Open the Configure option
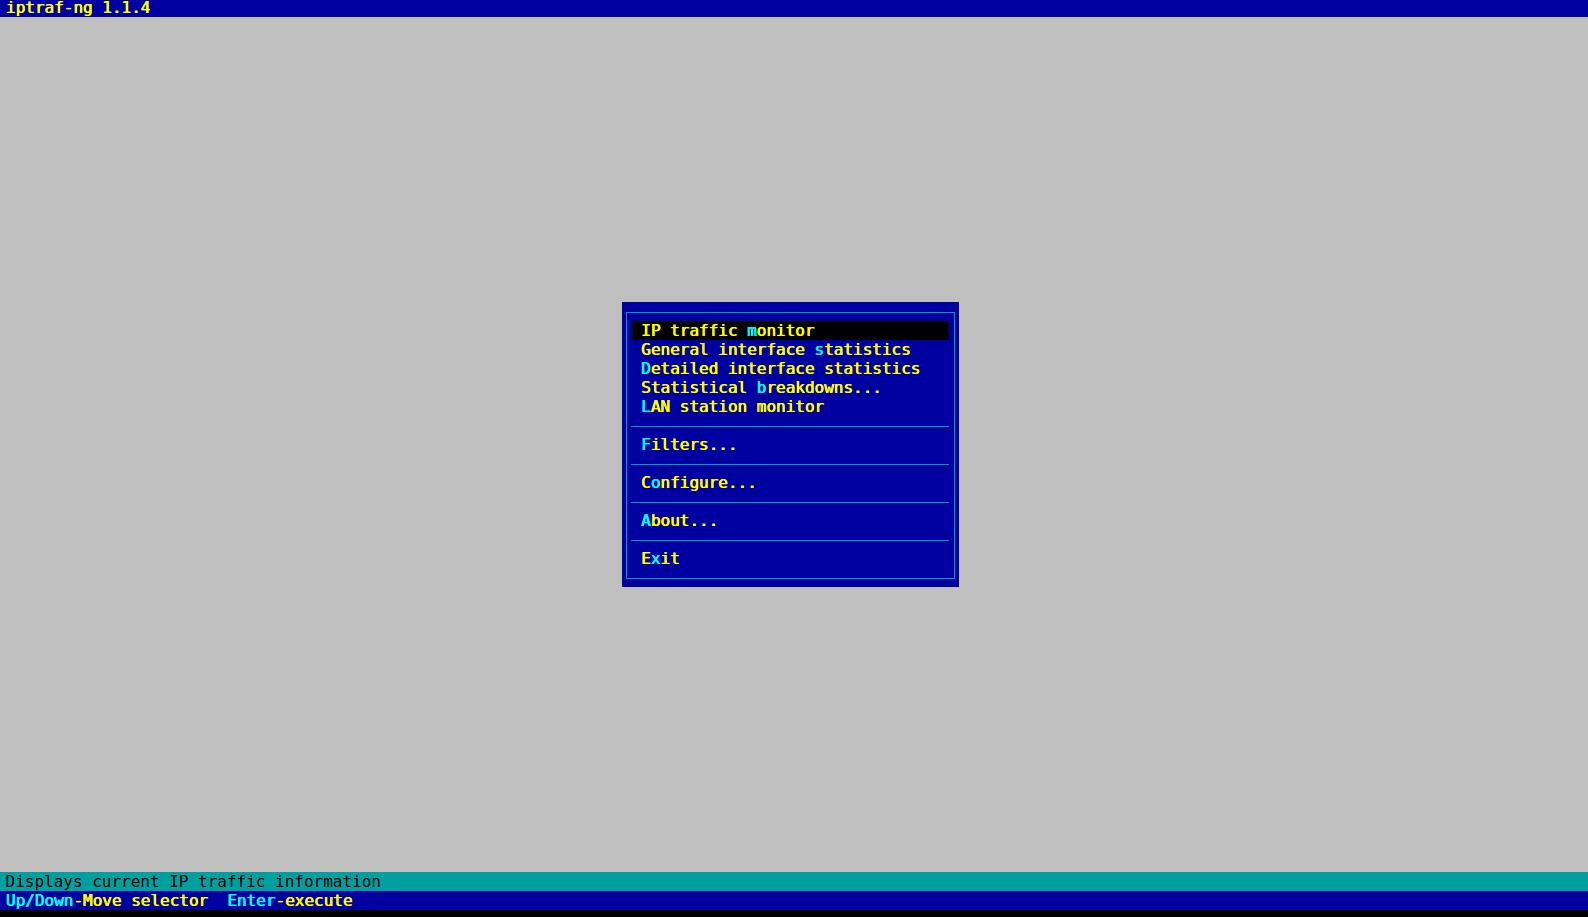The width and height of the screenshot is (1588, 917). pyautogui.click(x=698, y=482)
